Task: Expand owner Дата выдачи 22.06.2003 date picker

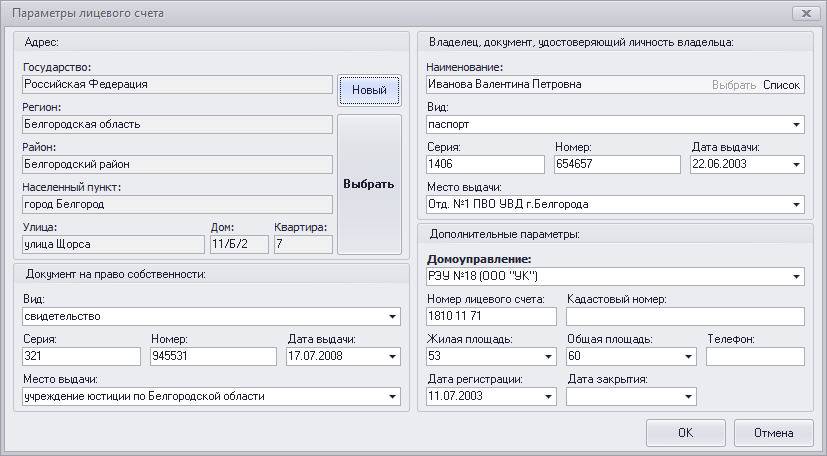Action: click(796, 165)
